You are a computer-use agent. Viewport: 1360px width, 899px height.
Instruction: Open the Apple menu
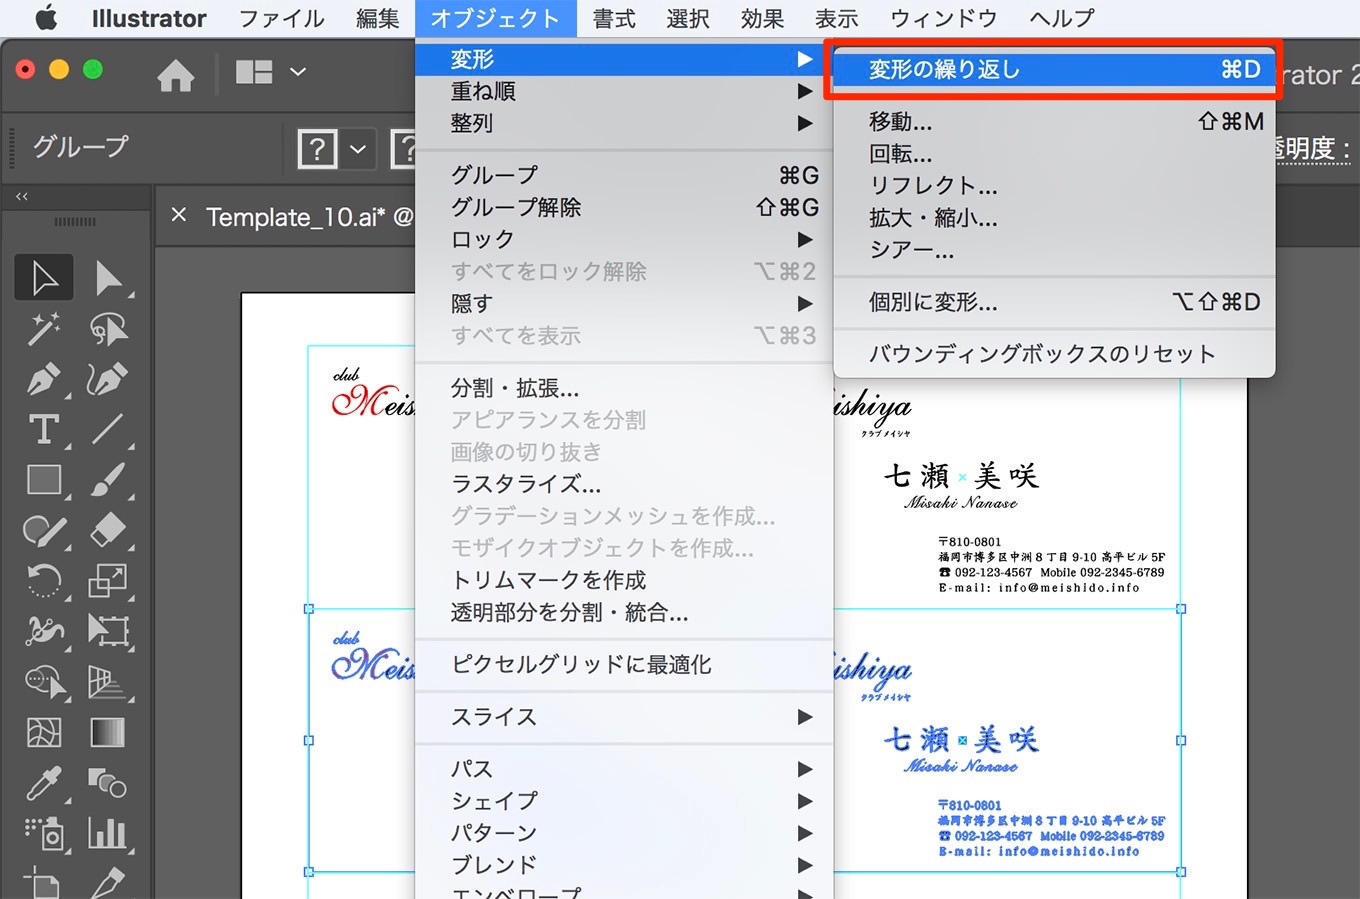46,18
